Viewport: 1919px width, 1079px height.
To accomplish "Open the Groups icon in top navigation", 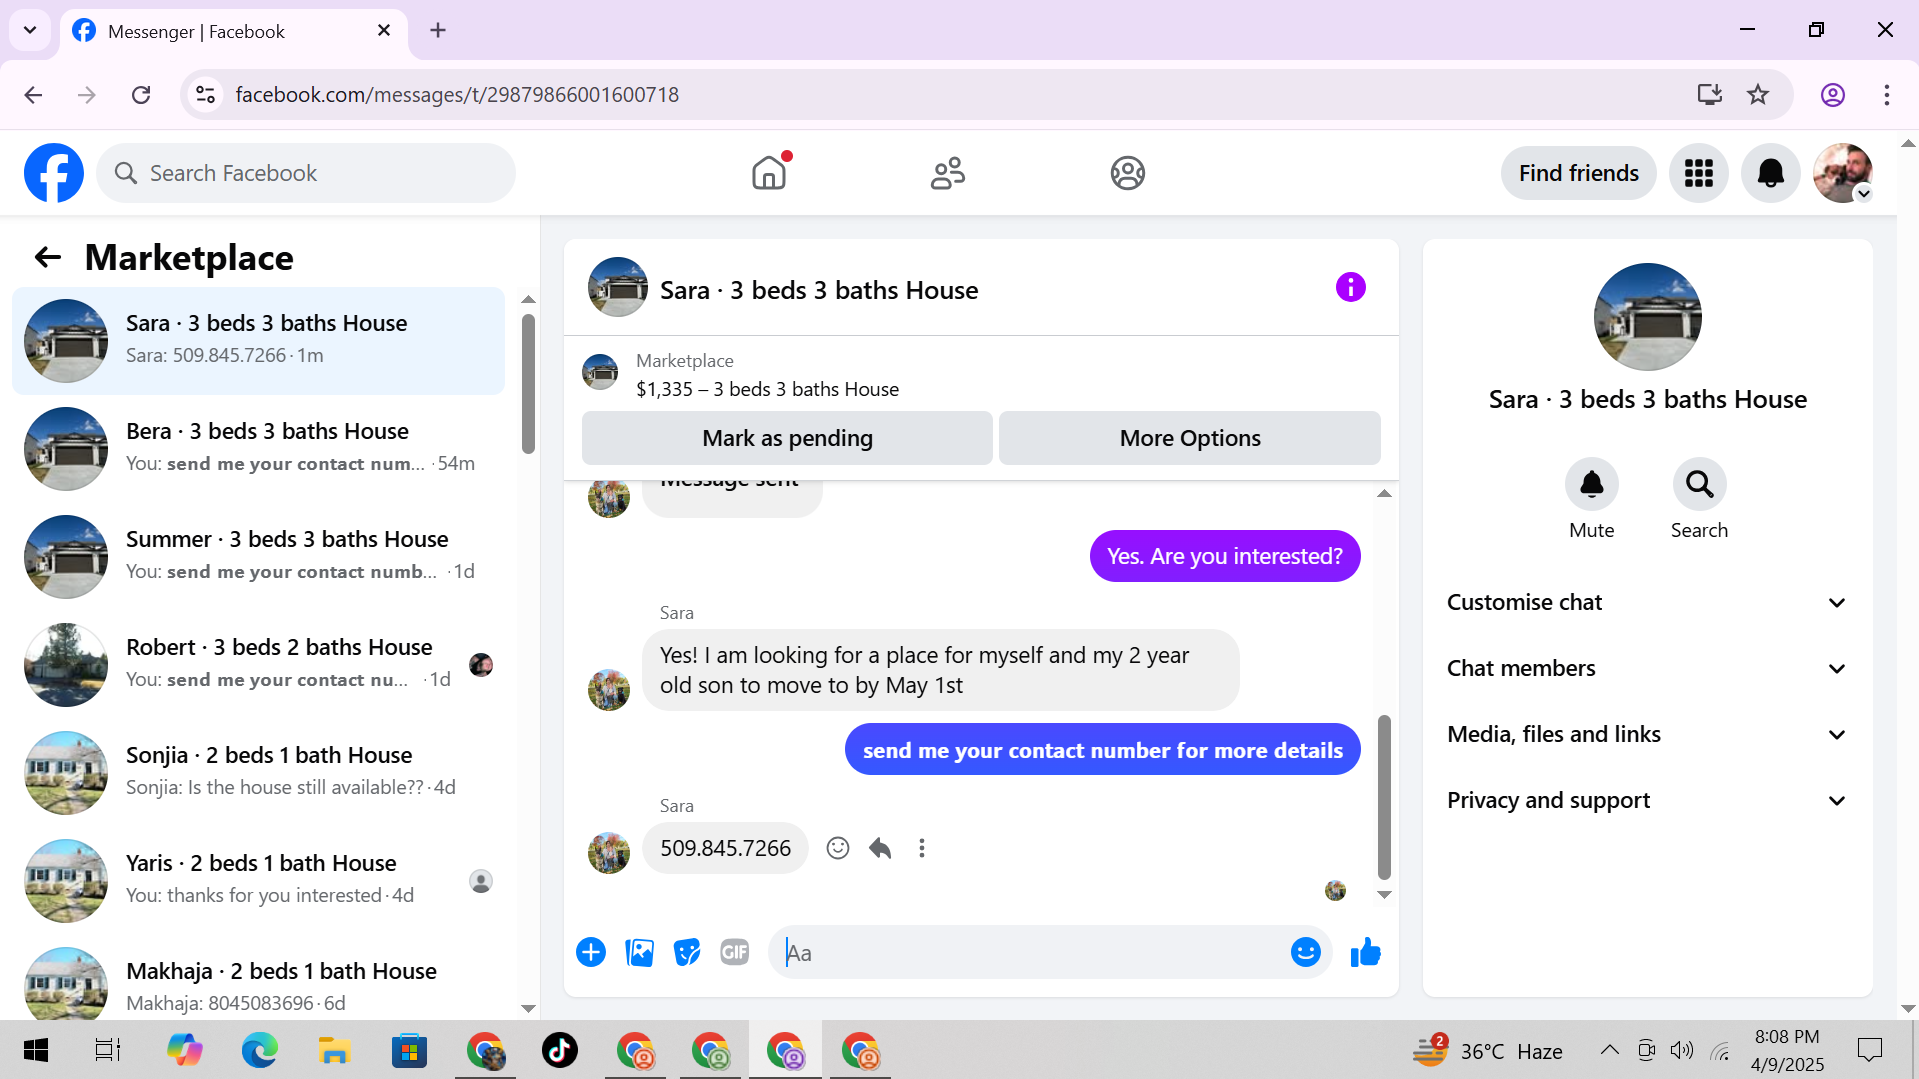I will coord(1127,173).
